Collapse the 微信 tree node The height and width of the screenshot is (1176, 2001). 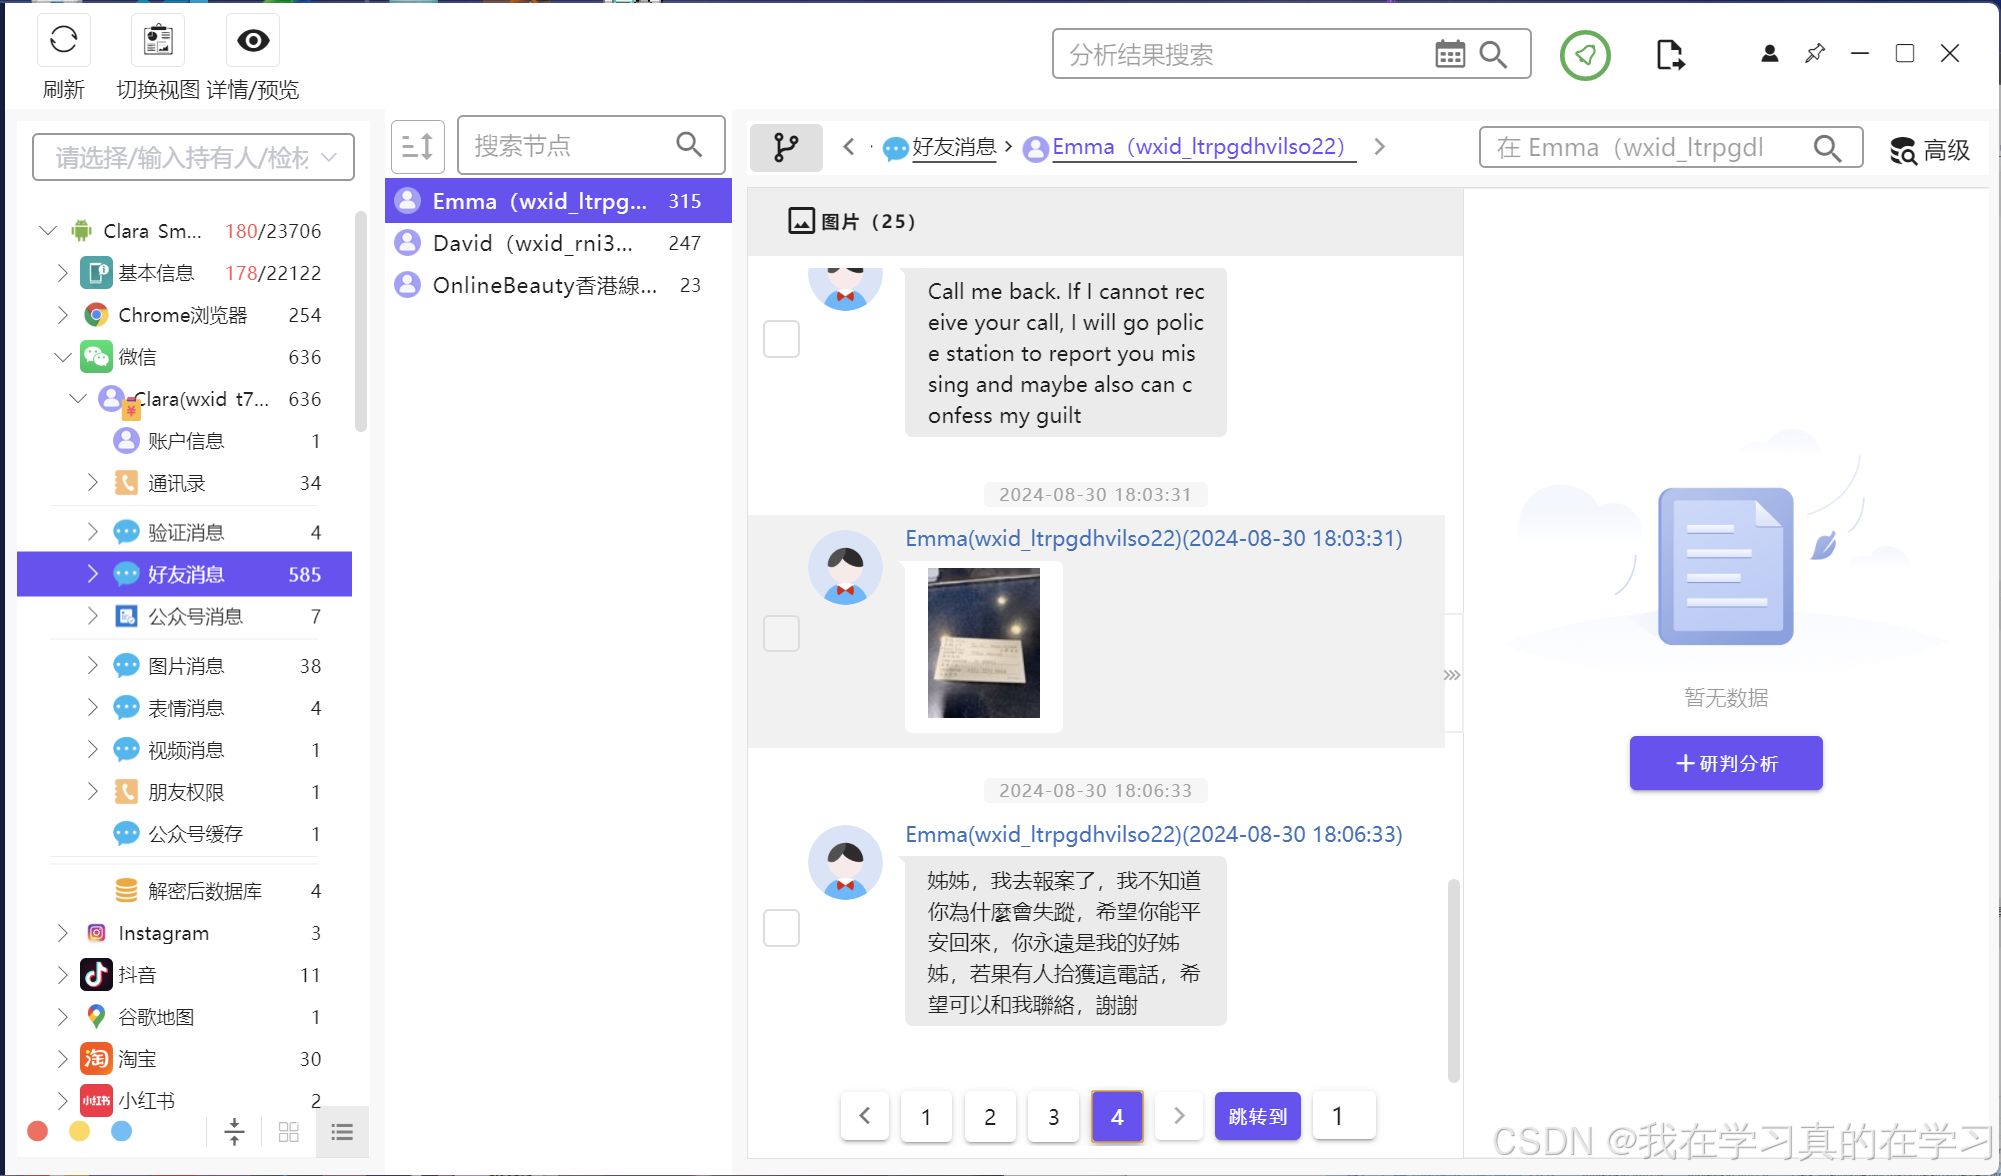click(x=62, y=357)
